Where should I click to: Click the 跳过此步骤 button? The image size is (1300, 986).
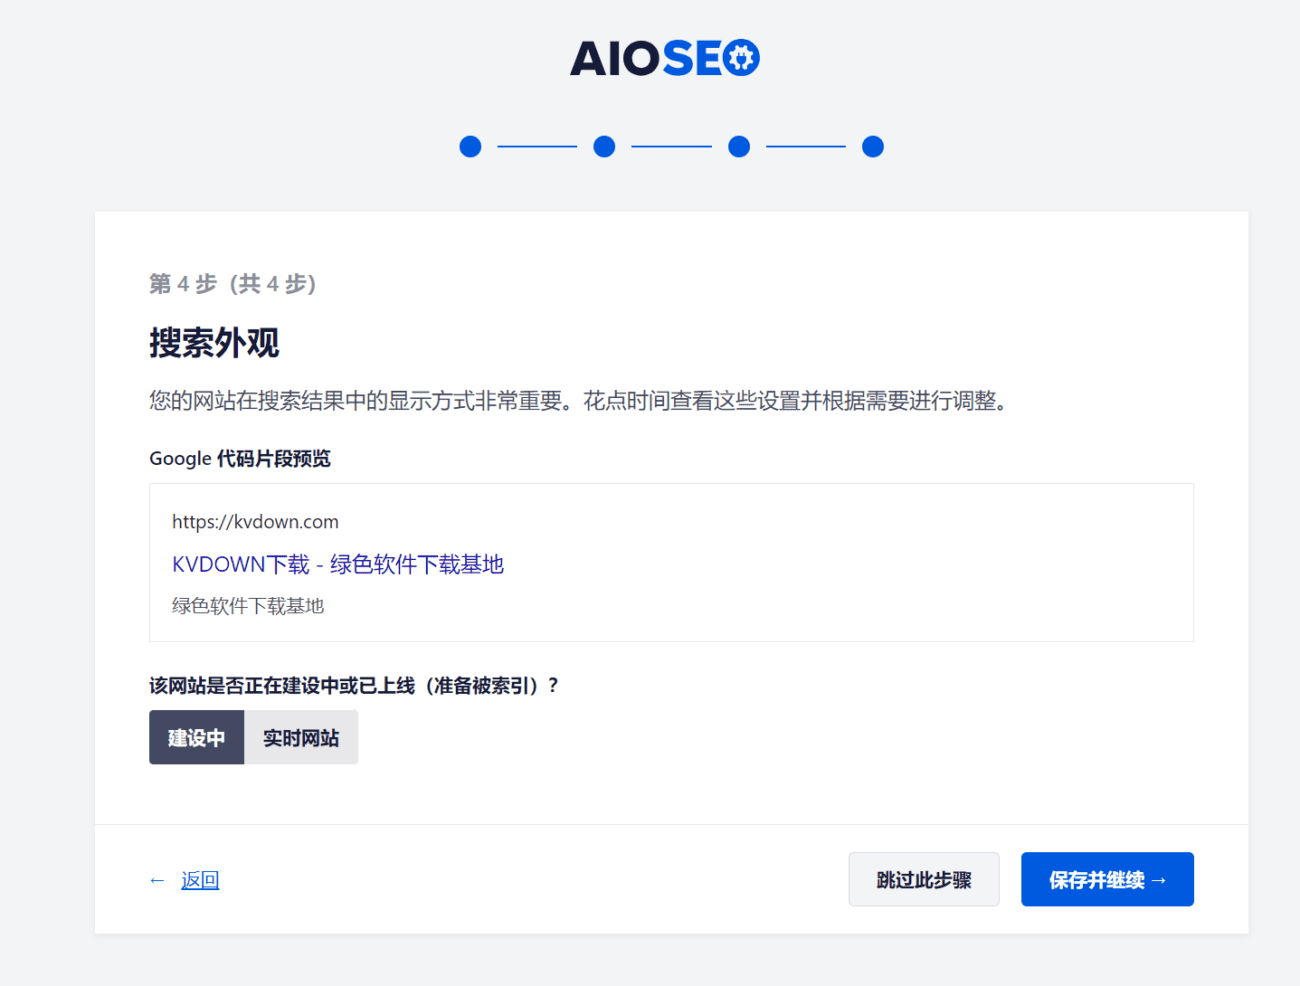pyautogui.click(x=923, y=879)
